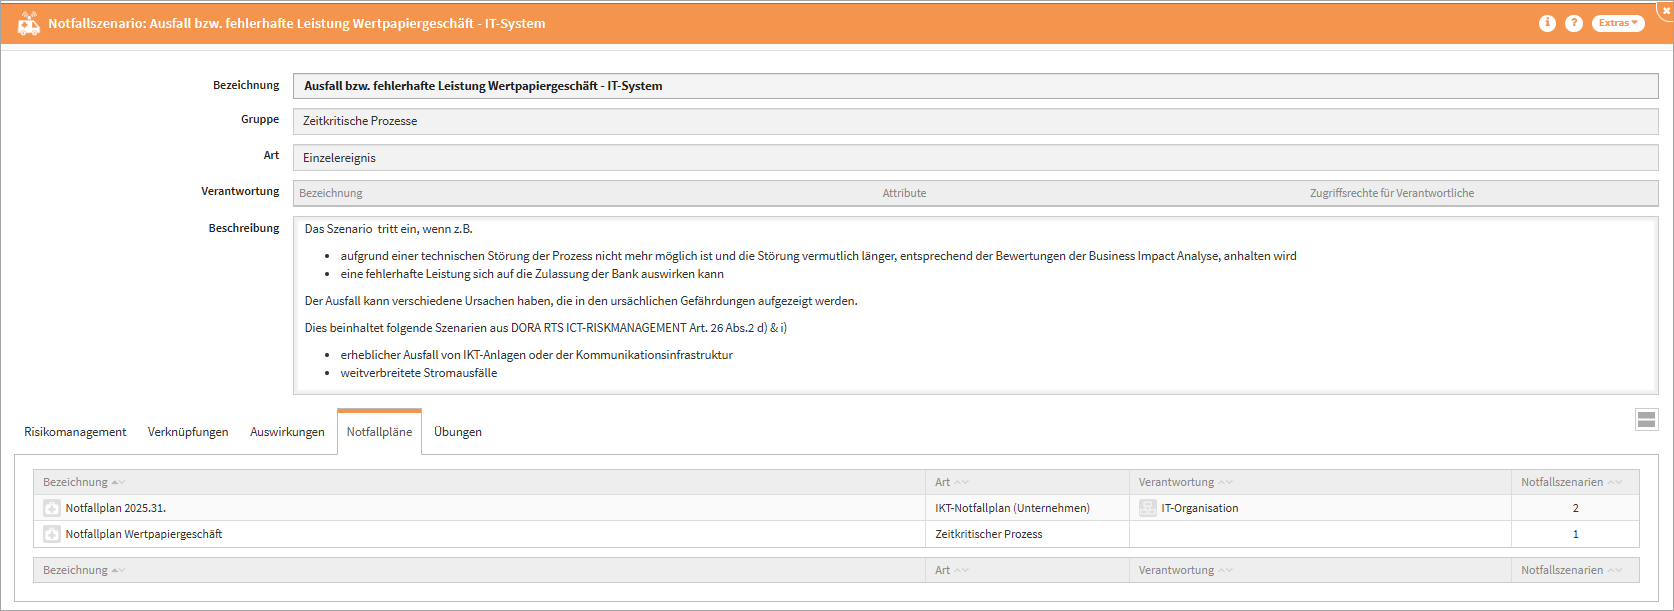
Task: Click the IT-Organisation org chart icon
Action: [1148, 508]
